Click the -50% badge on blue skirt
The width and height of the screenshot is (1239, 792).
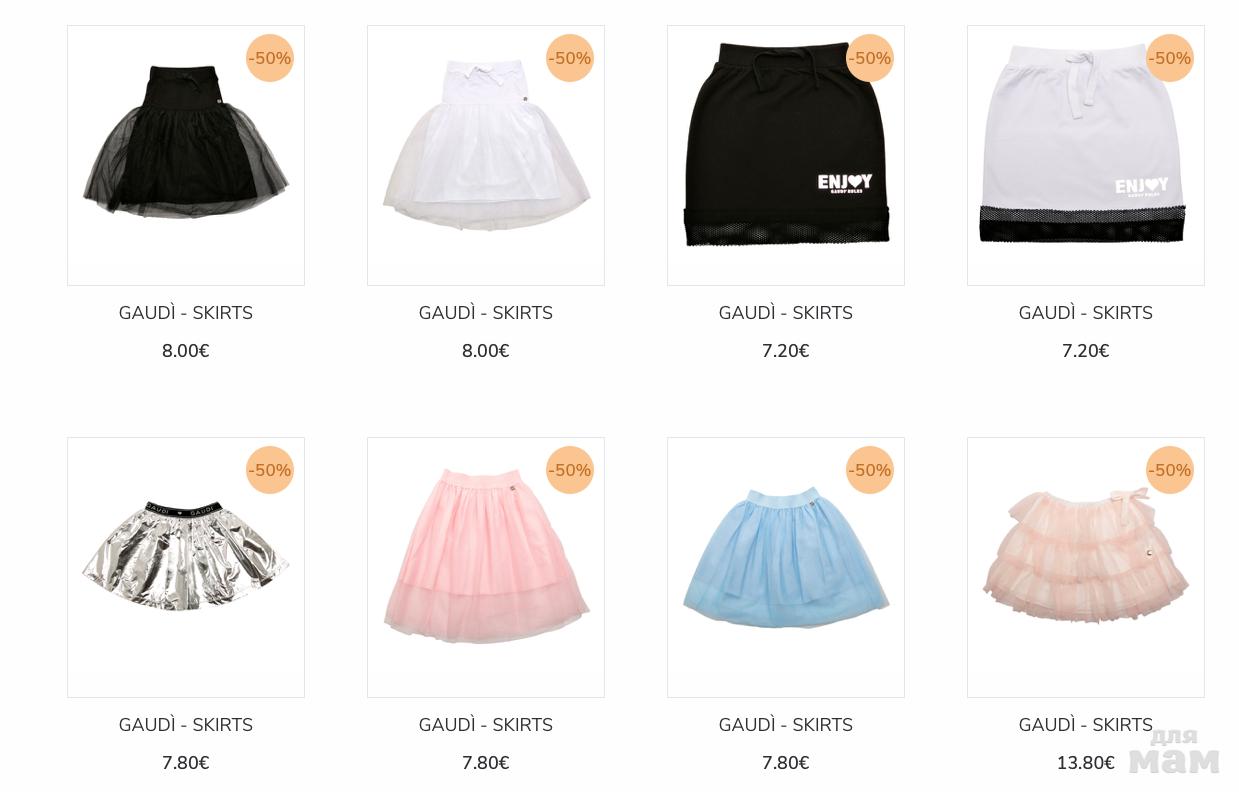[870, 470]
